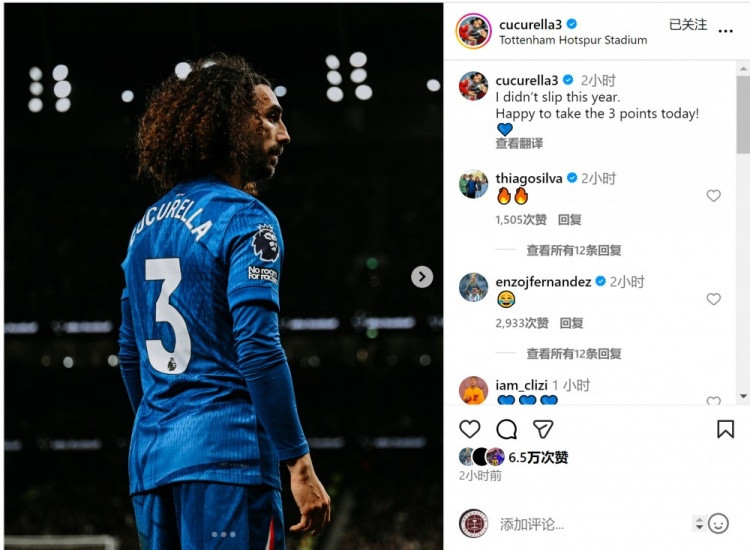
Task: Like enzojfernandez's comment
Action: click(713, 299)
